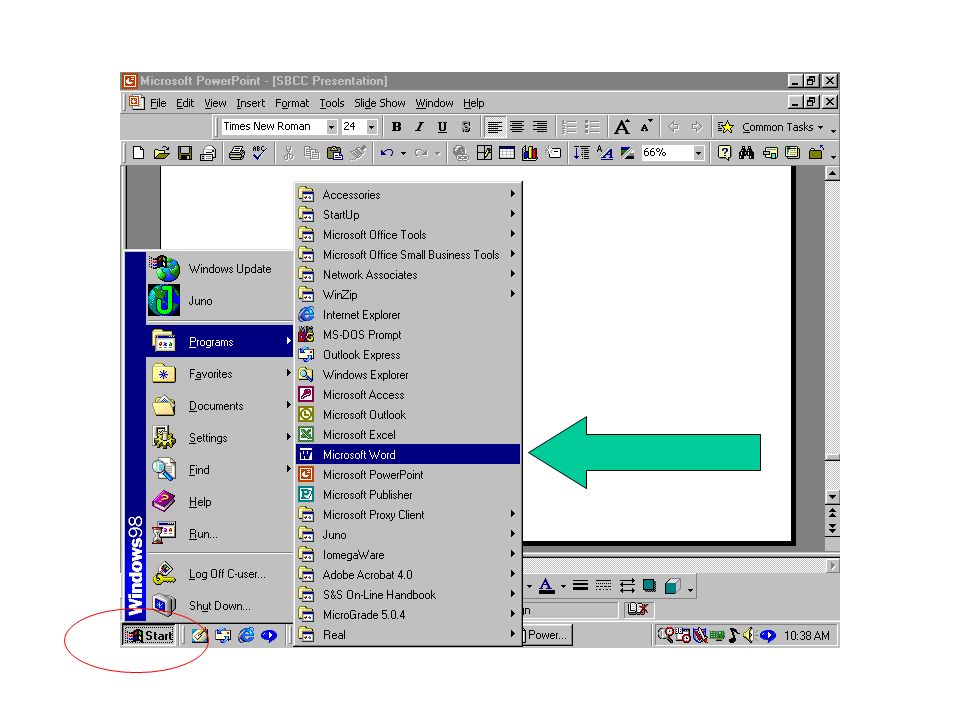Toggle Italic formatting
This screenshot has width=960, height=720.
click(x=419, y=127)
